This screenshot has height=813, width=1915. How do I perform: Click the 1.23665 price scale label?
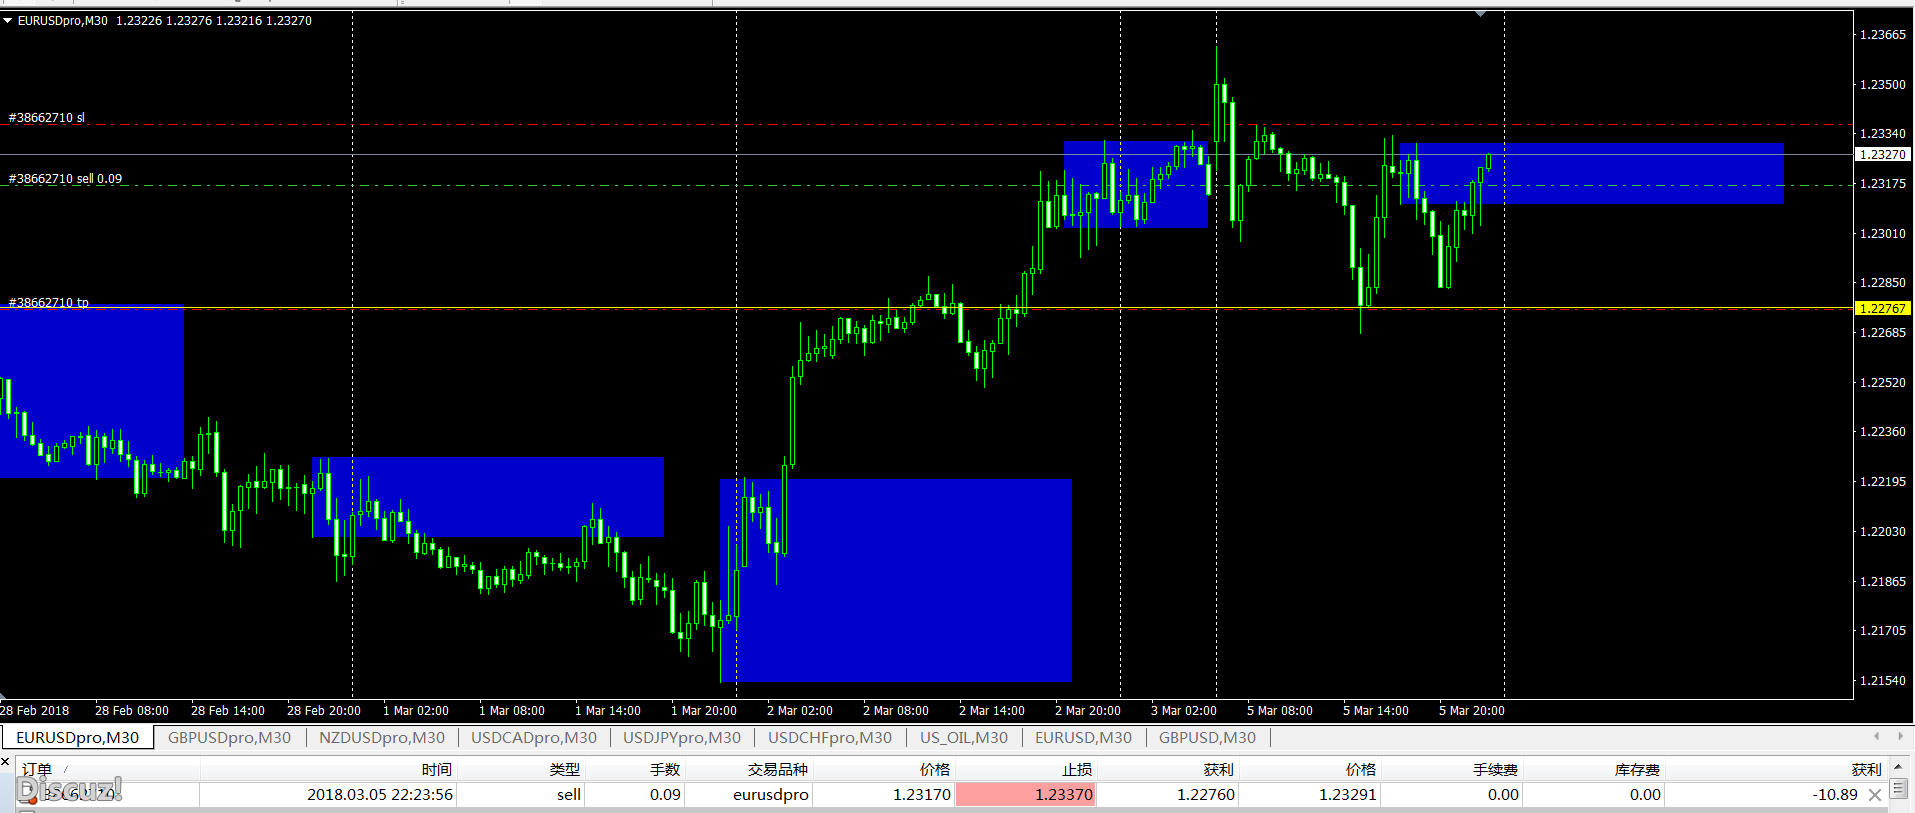click(x=1882, y=34)
